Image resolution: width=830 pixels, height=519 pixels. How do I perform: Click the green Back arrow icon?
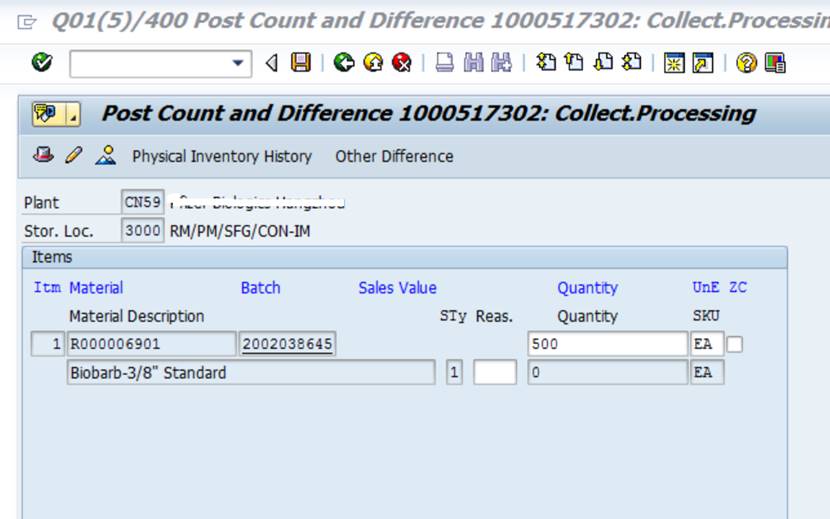(344, 62)
